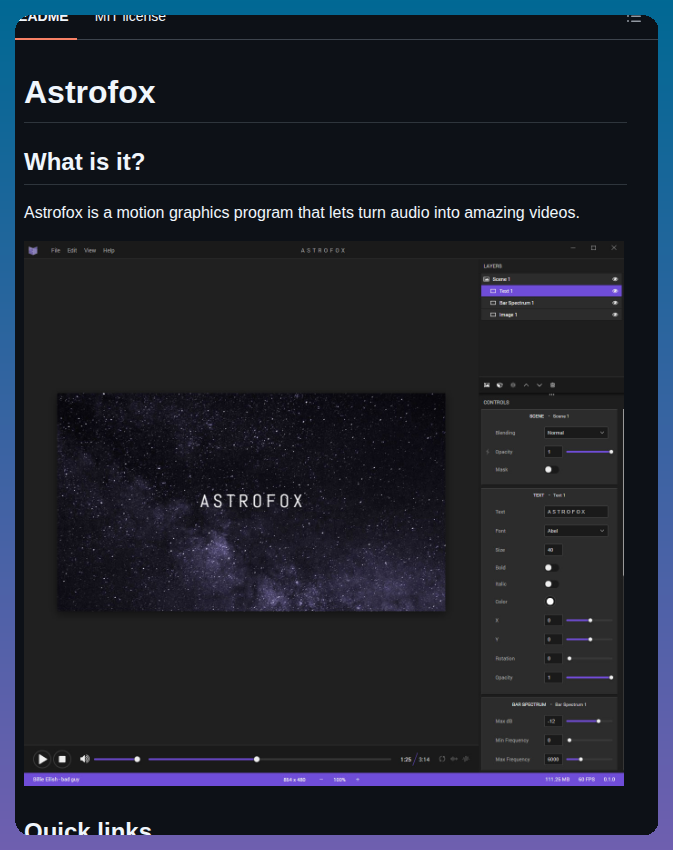Click the 'Billie Eilish - bad guy' status text
The image size is (673, 850).
click(56, 780)
